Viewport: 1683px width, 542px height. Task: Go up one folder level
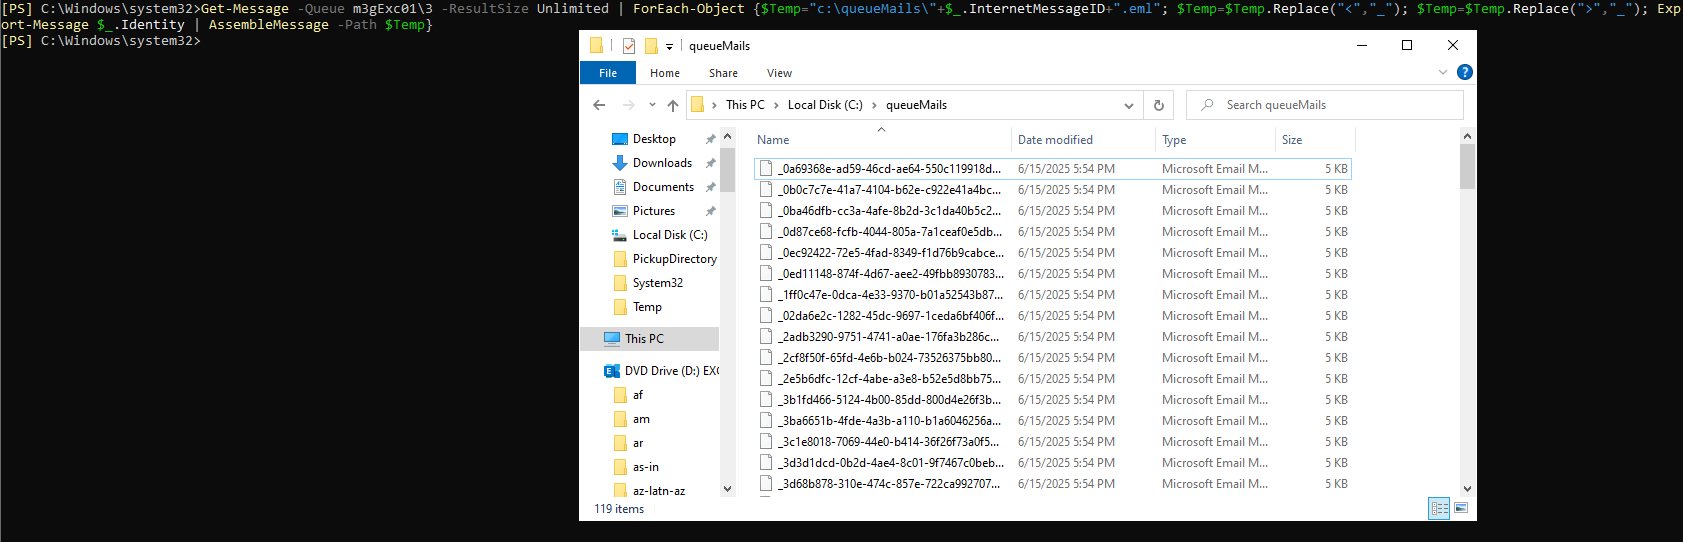click(673, 105)
